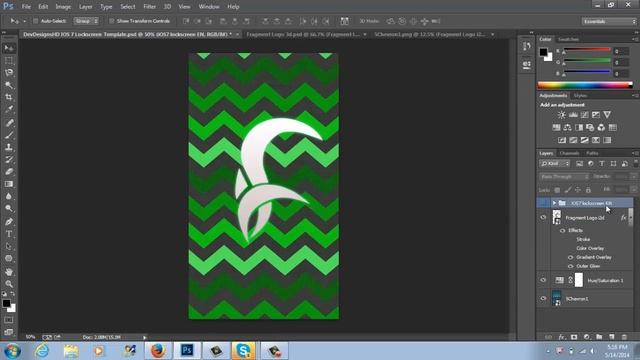This screenshot has width=640, height=360.
Task: Add a Color Balance adjustment
Action: tap(567, 127)
